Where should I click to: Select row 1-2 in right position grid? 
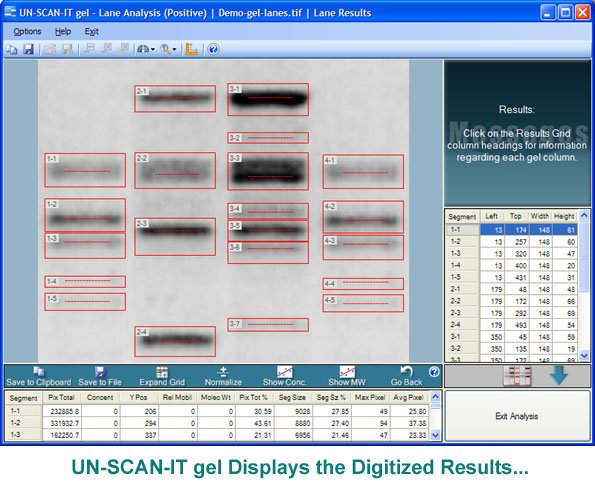point(512,242)
